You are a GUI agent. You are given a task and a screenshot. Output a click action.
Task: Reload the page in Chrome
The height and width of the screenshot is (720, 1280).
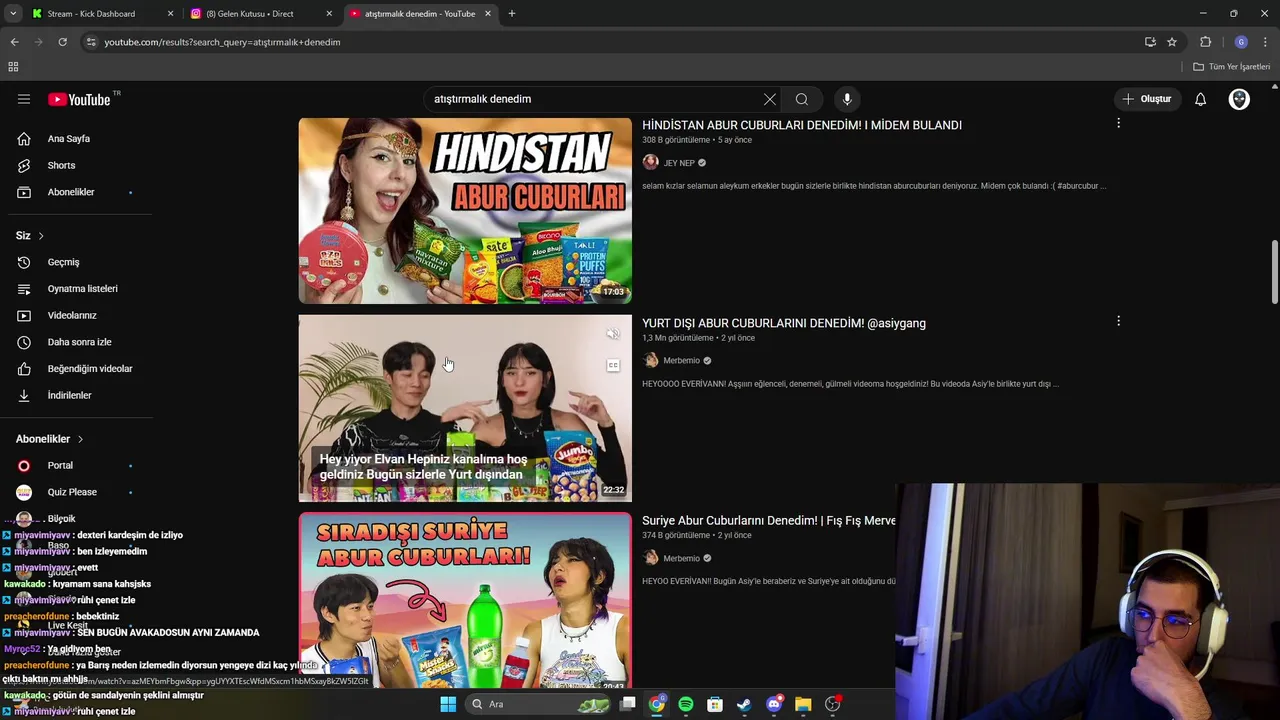(x=62, y=42)
